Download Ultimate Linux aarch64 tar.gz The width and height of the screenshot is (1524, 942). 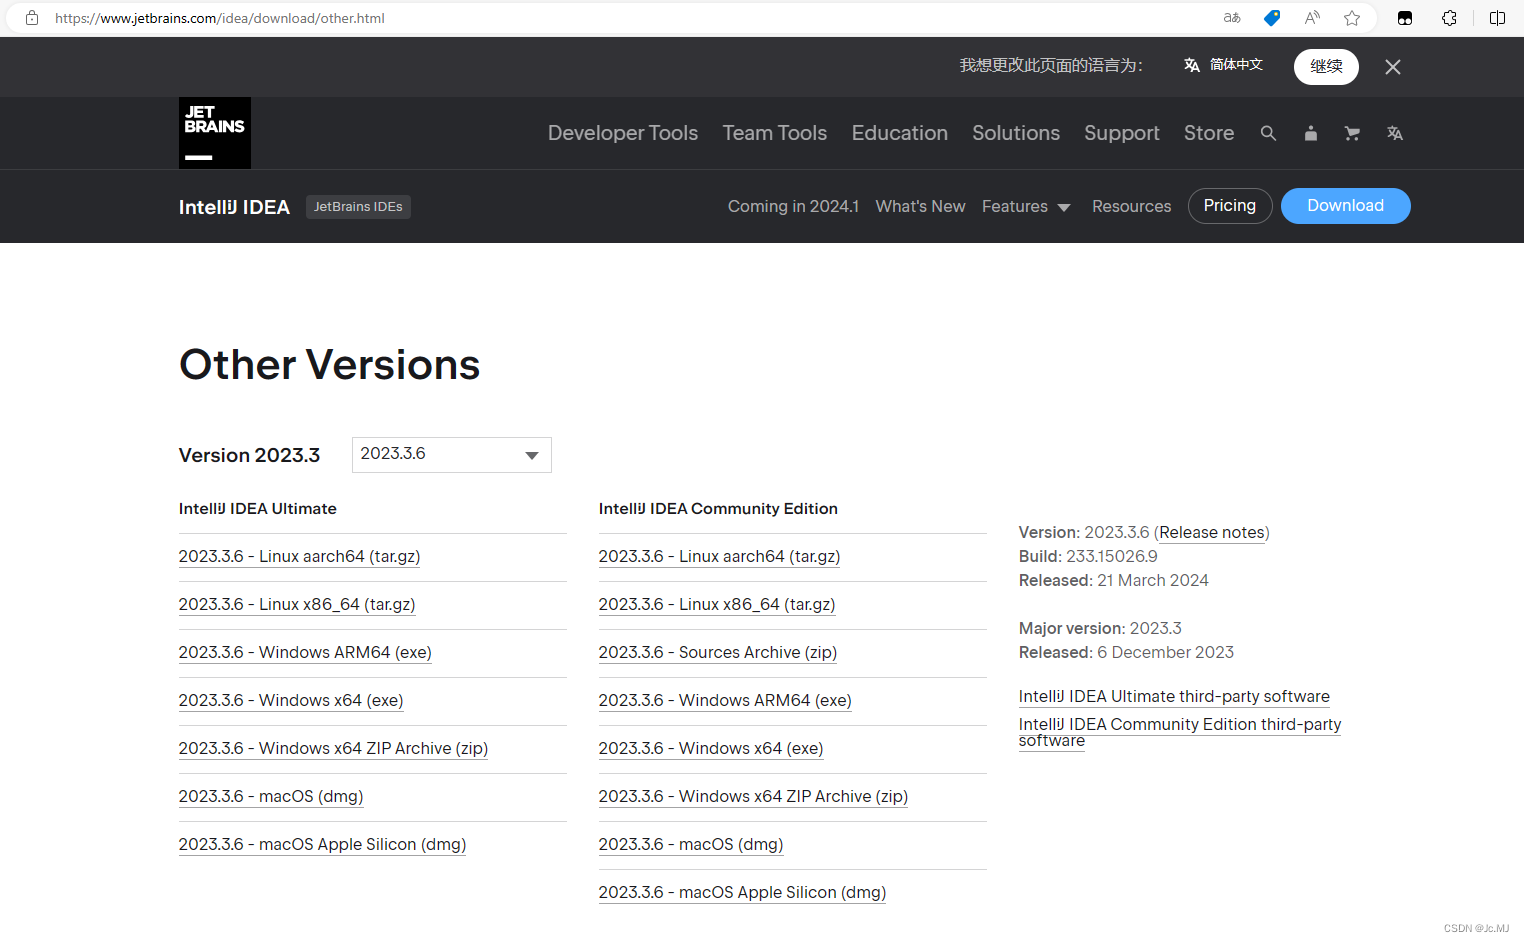(x=299, y=557)
